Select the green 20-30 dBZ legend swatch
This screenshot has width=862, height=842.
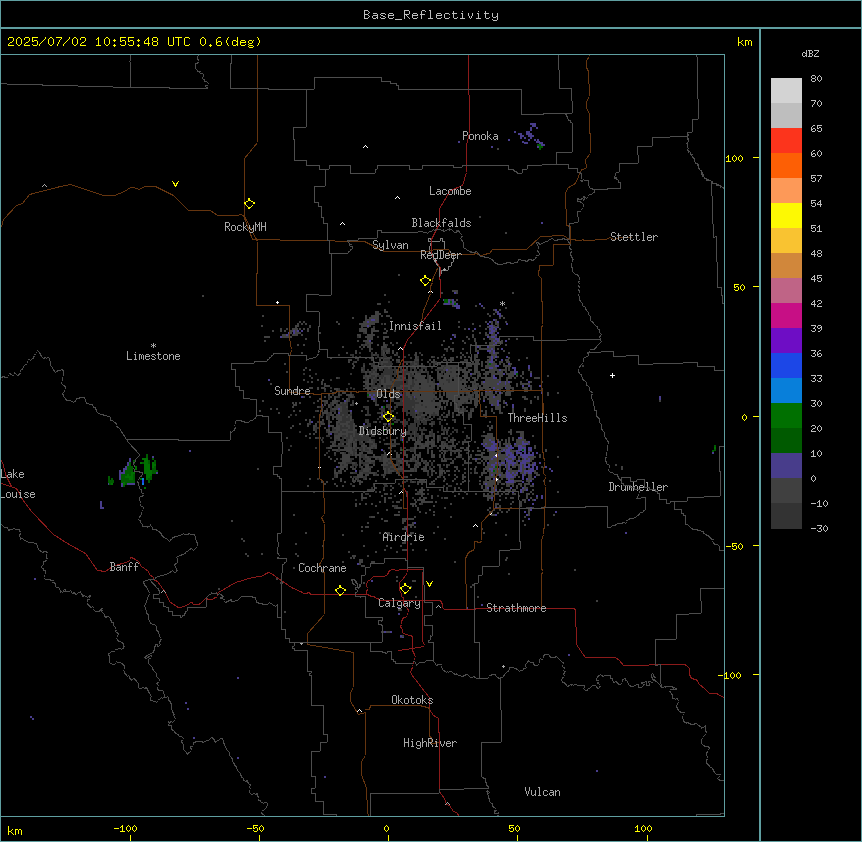(786, 416)
